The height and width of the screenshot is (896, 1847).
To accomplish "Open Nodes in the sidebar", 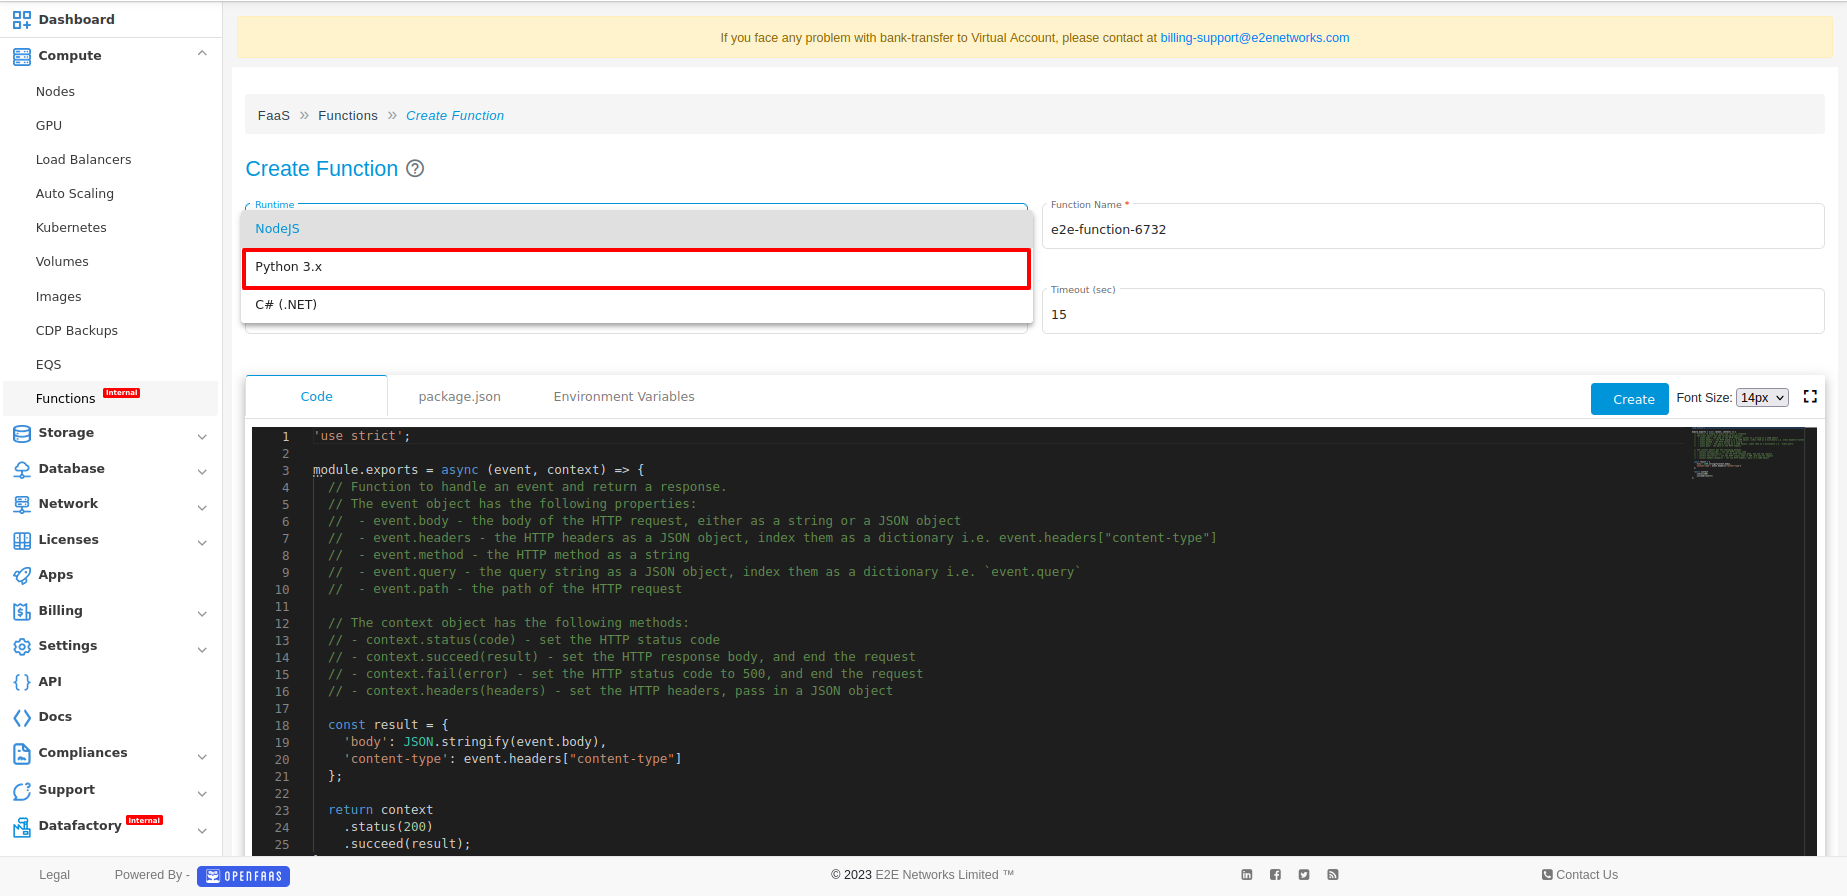I will [x=55, y=92].
